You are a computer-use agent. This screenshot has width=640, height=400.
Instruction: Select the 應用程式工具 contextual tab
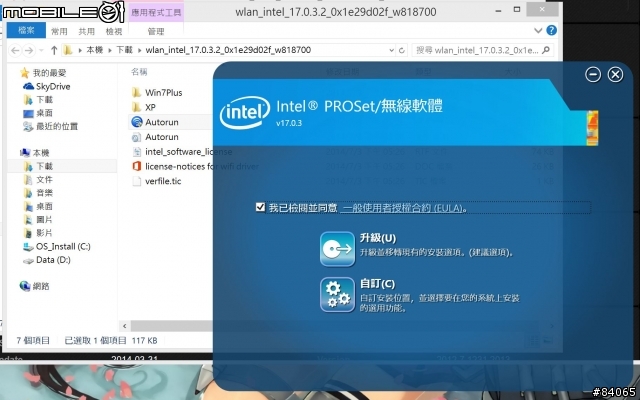pyautogui.click(x=156, y=13)
